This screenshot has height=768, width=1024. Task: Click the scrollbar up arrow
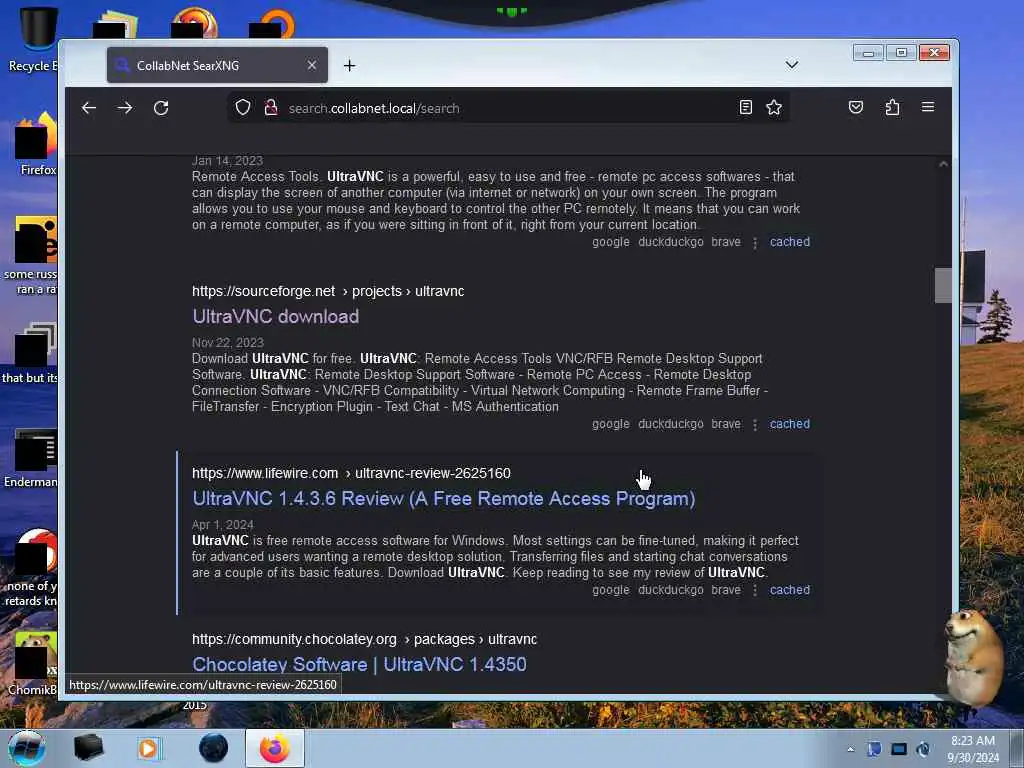[x=943, y=164]
